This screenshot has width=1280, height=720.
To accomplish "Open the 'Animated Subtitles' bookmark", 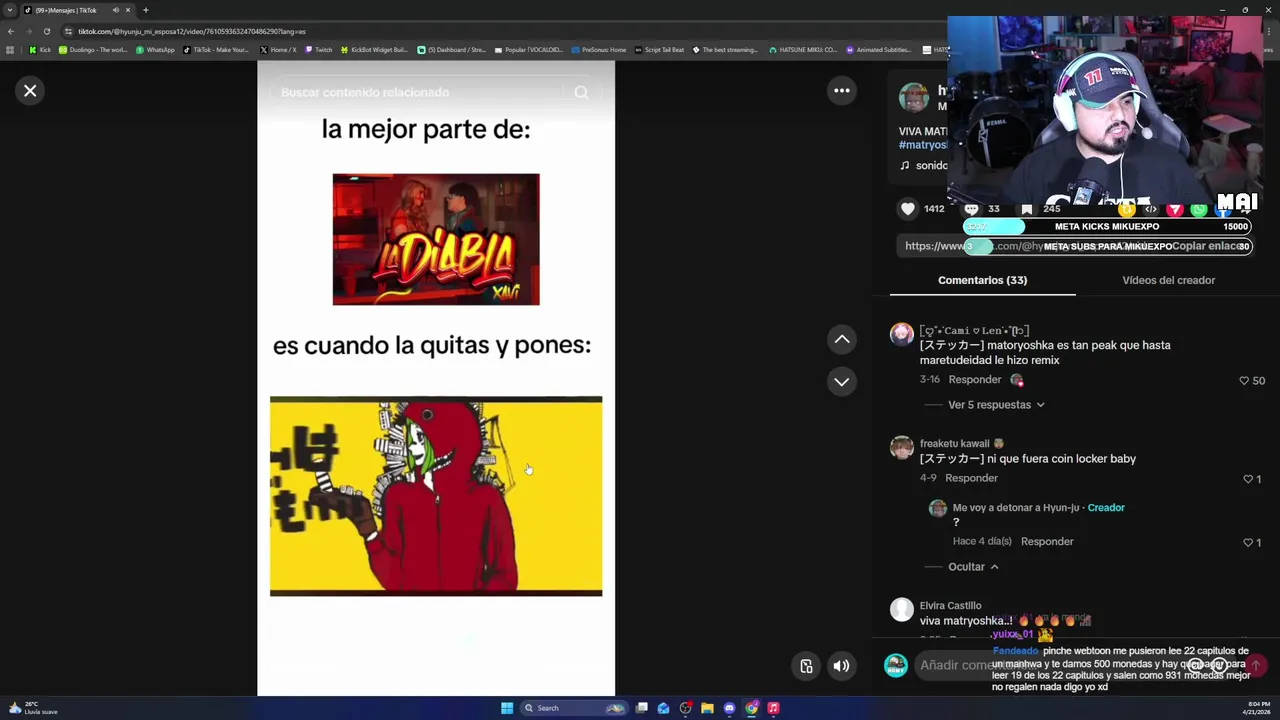I will coord(879,50).
